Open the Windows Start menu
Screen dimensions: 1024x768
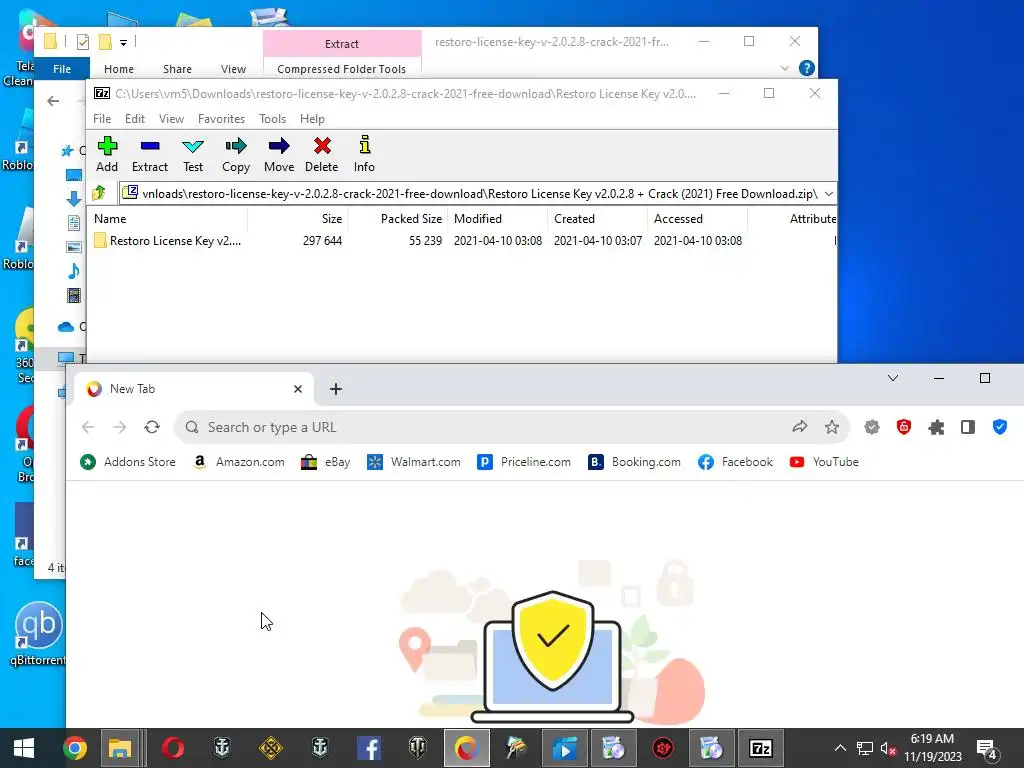(x=24, y=748)
